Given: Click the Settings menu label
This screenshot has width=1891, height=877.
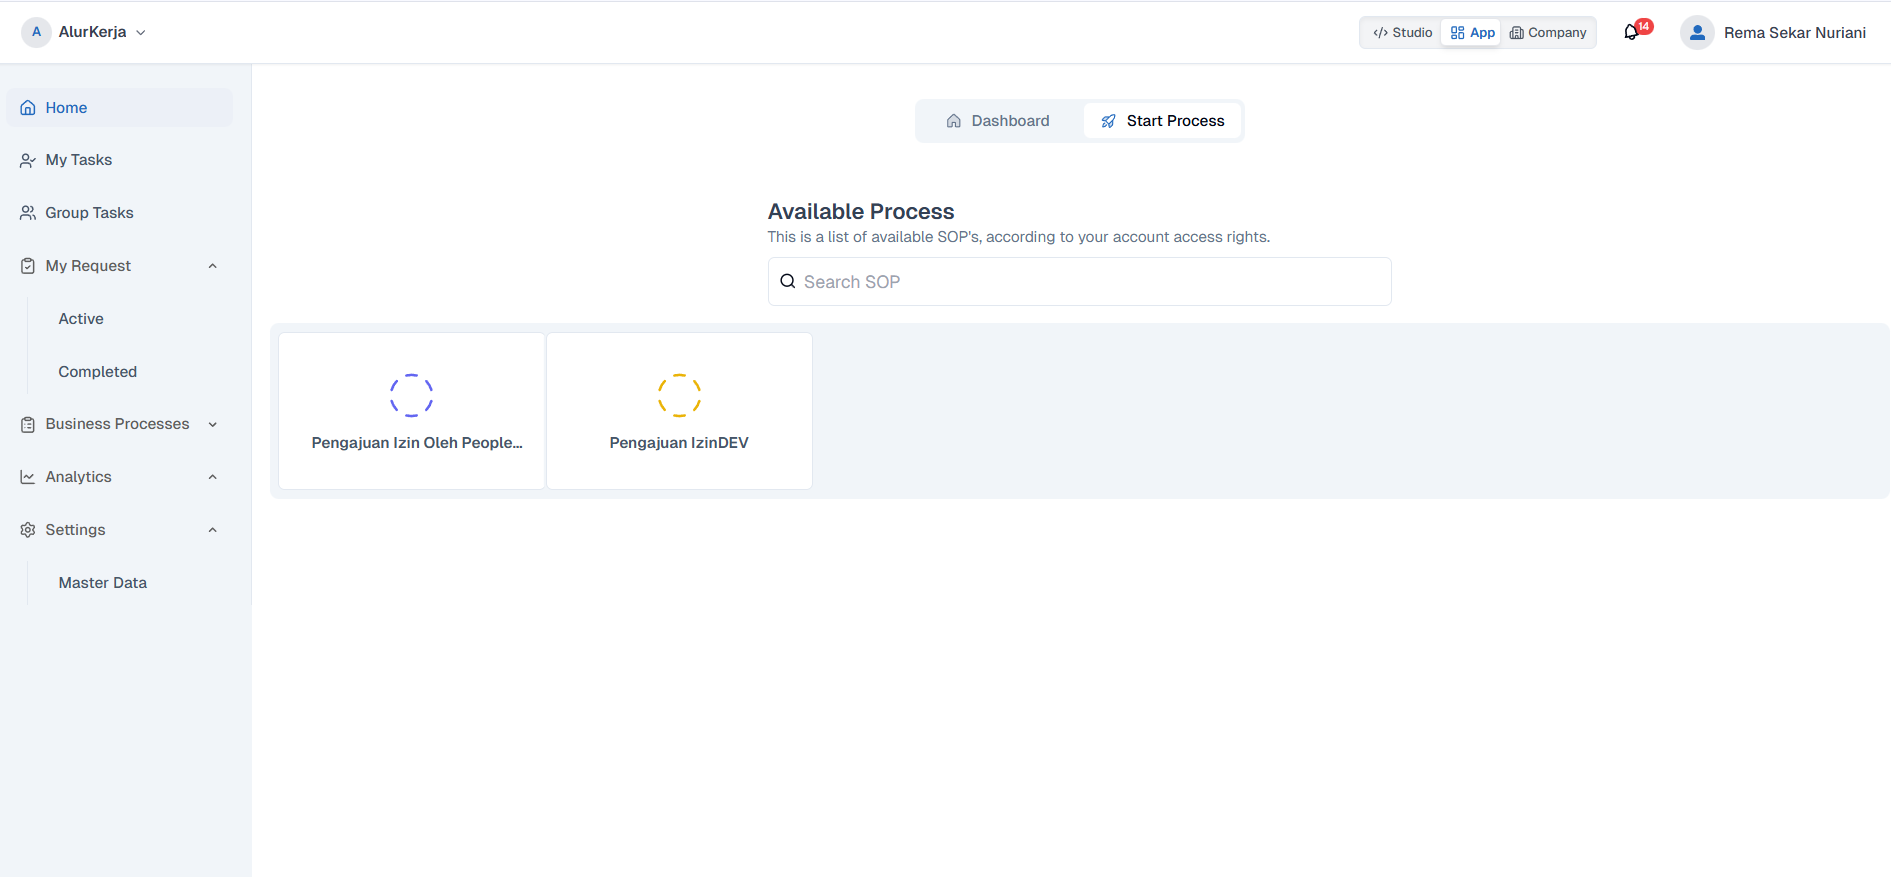Looking at the screenshot, I should click(75, 530).
